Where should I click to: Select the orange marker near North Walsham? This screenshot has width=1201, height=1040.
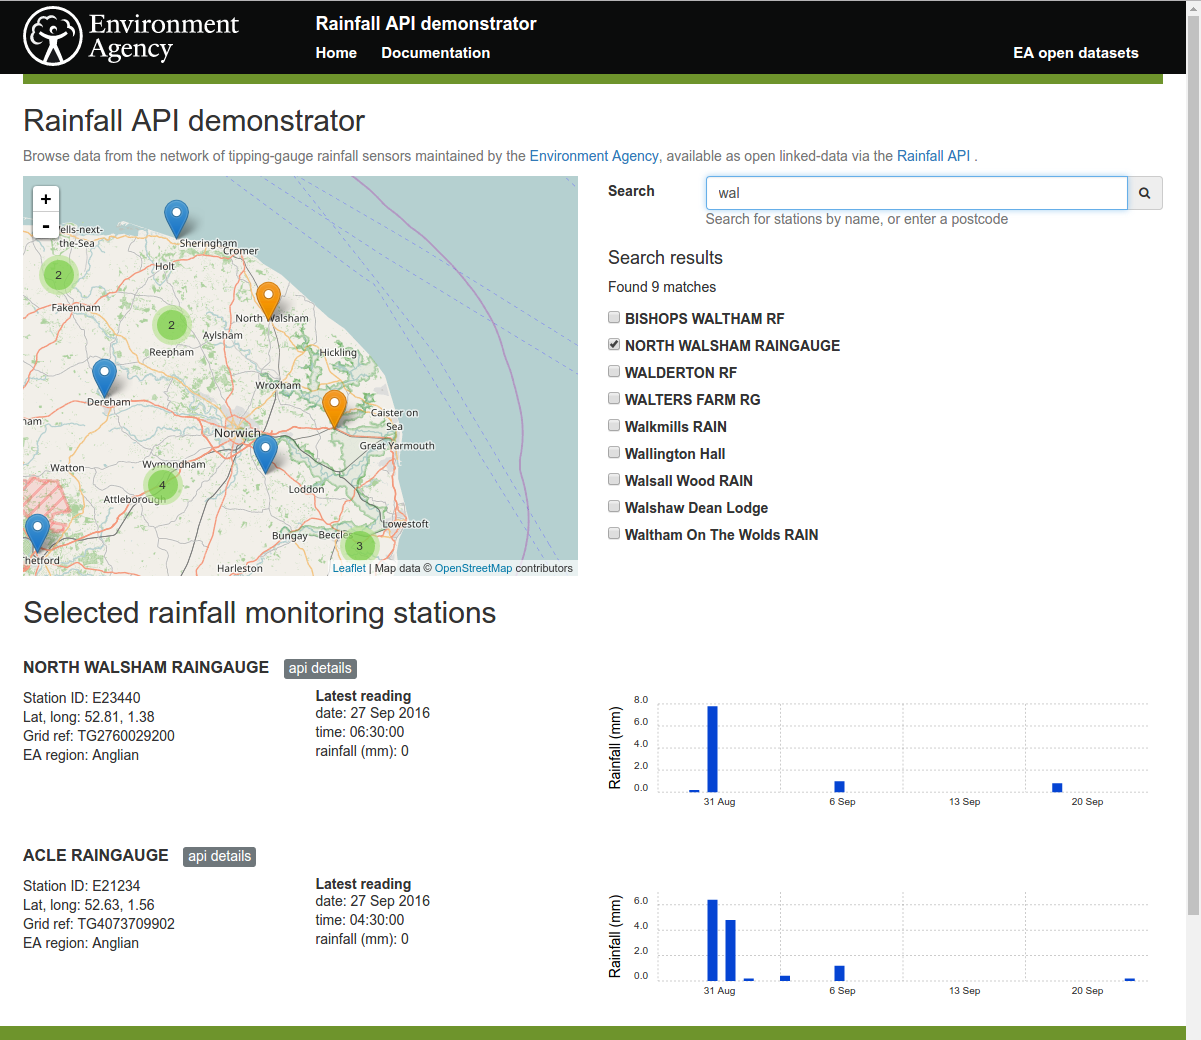click(267, 297)
